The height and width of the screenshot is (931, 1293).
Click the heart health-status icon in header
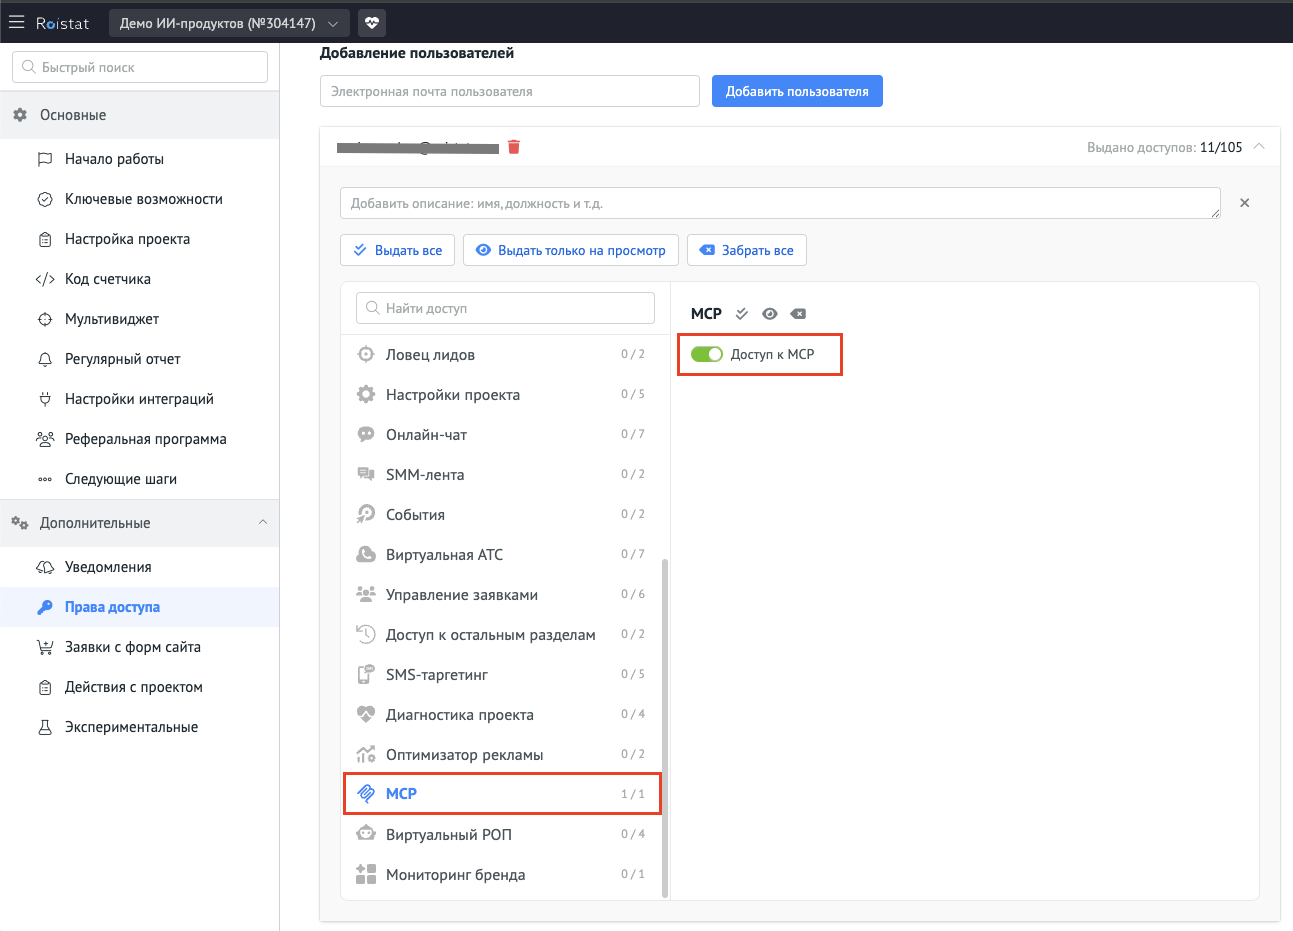[x=372, y=23]
